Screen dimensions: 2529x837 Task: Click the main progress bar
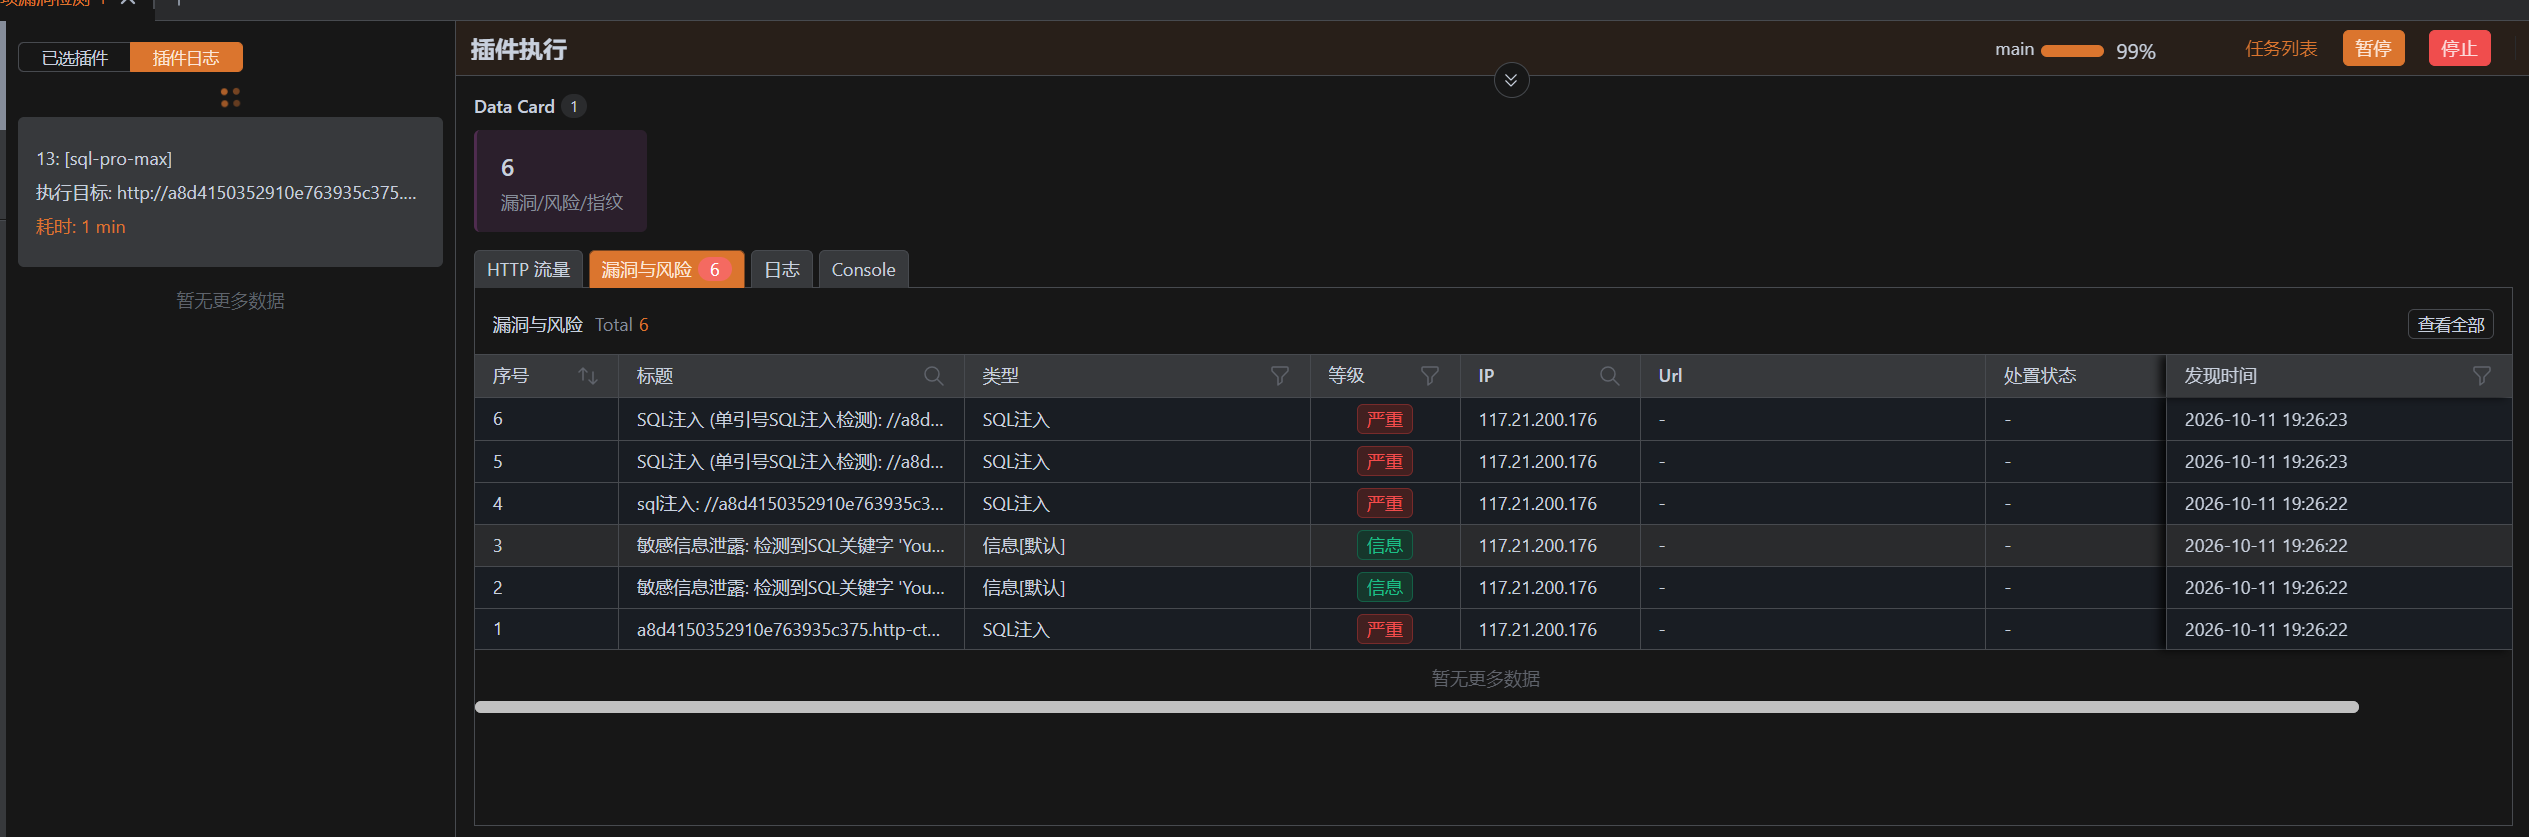[x=2072, y=51]
